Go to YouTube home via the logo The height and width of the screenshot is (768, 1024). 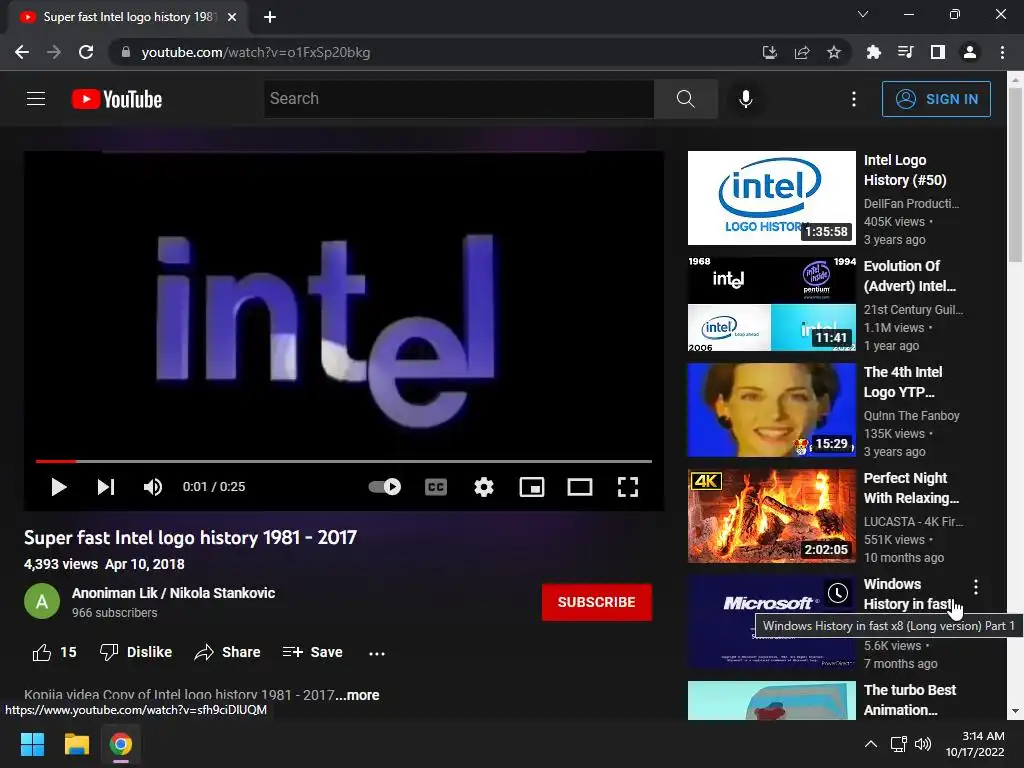(117, 99)
